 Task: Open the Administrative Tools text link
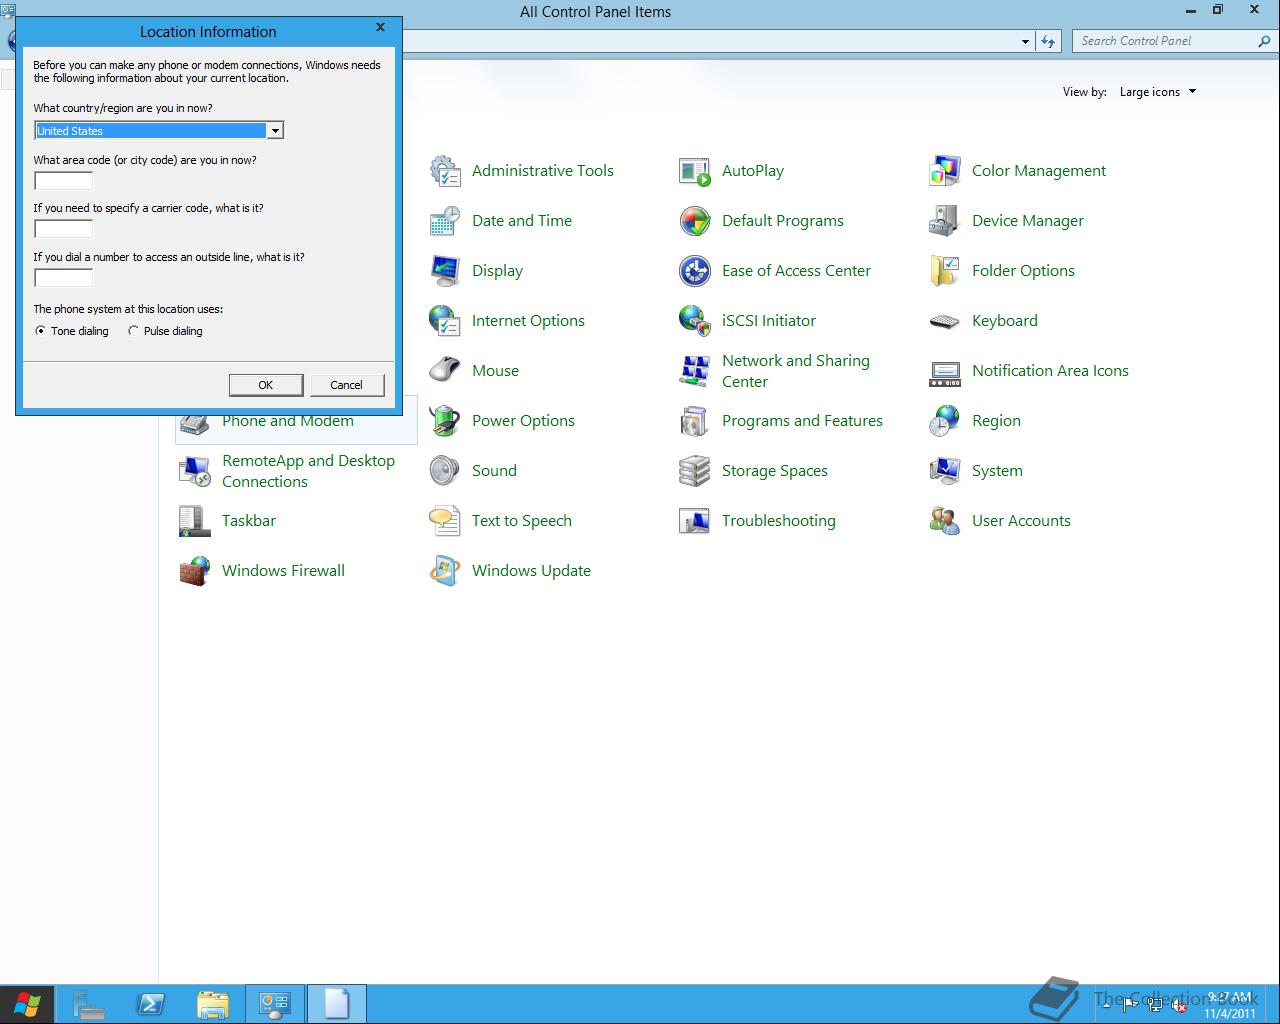[543, 171]
